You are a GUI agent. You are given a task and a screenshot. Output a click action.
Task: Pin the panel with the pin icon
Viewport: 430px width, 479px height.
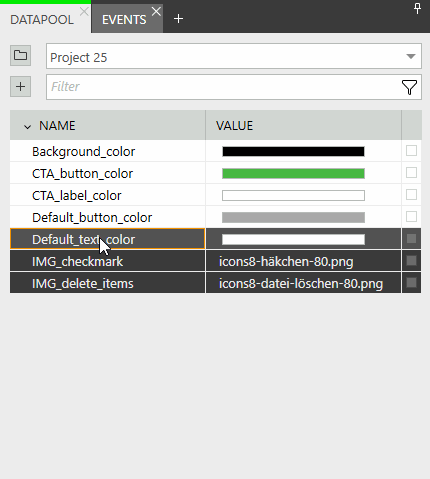(417, 9)
